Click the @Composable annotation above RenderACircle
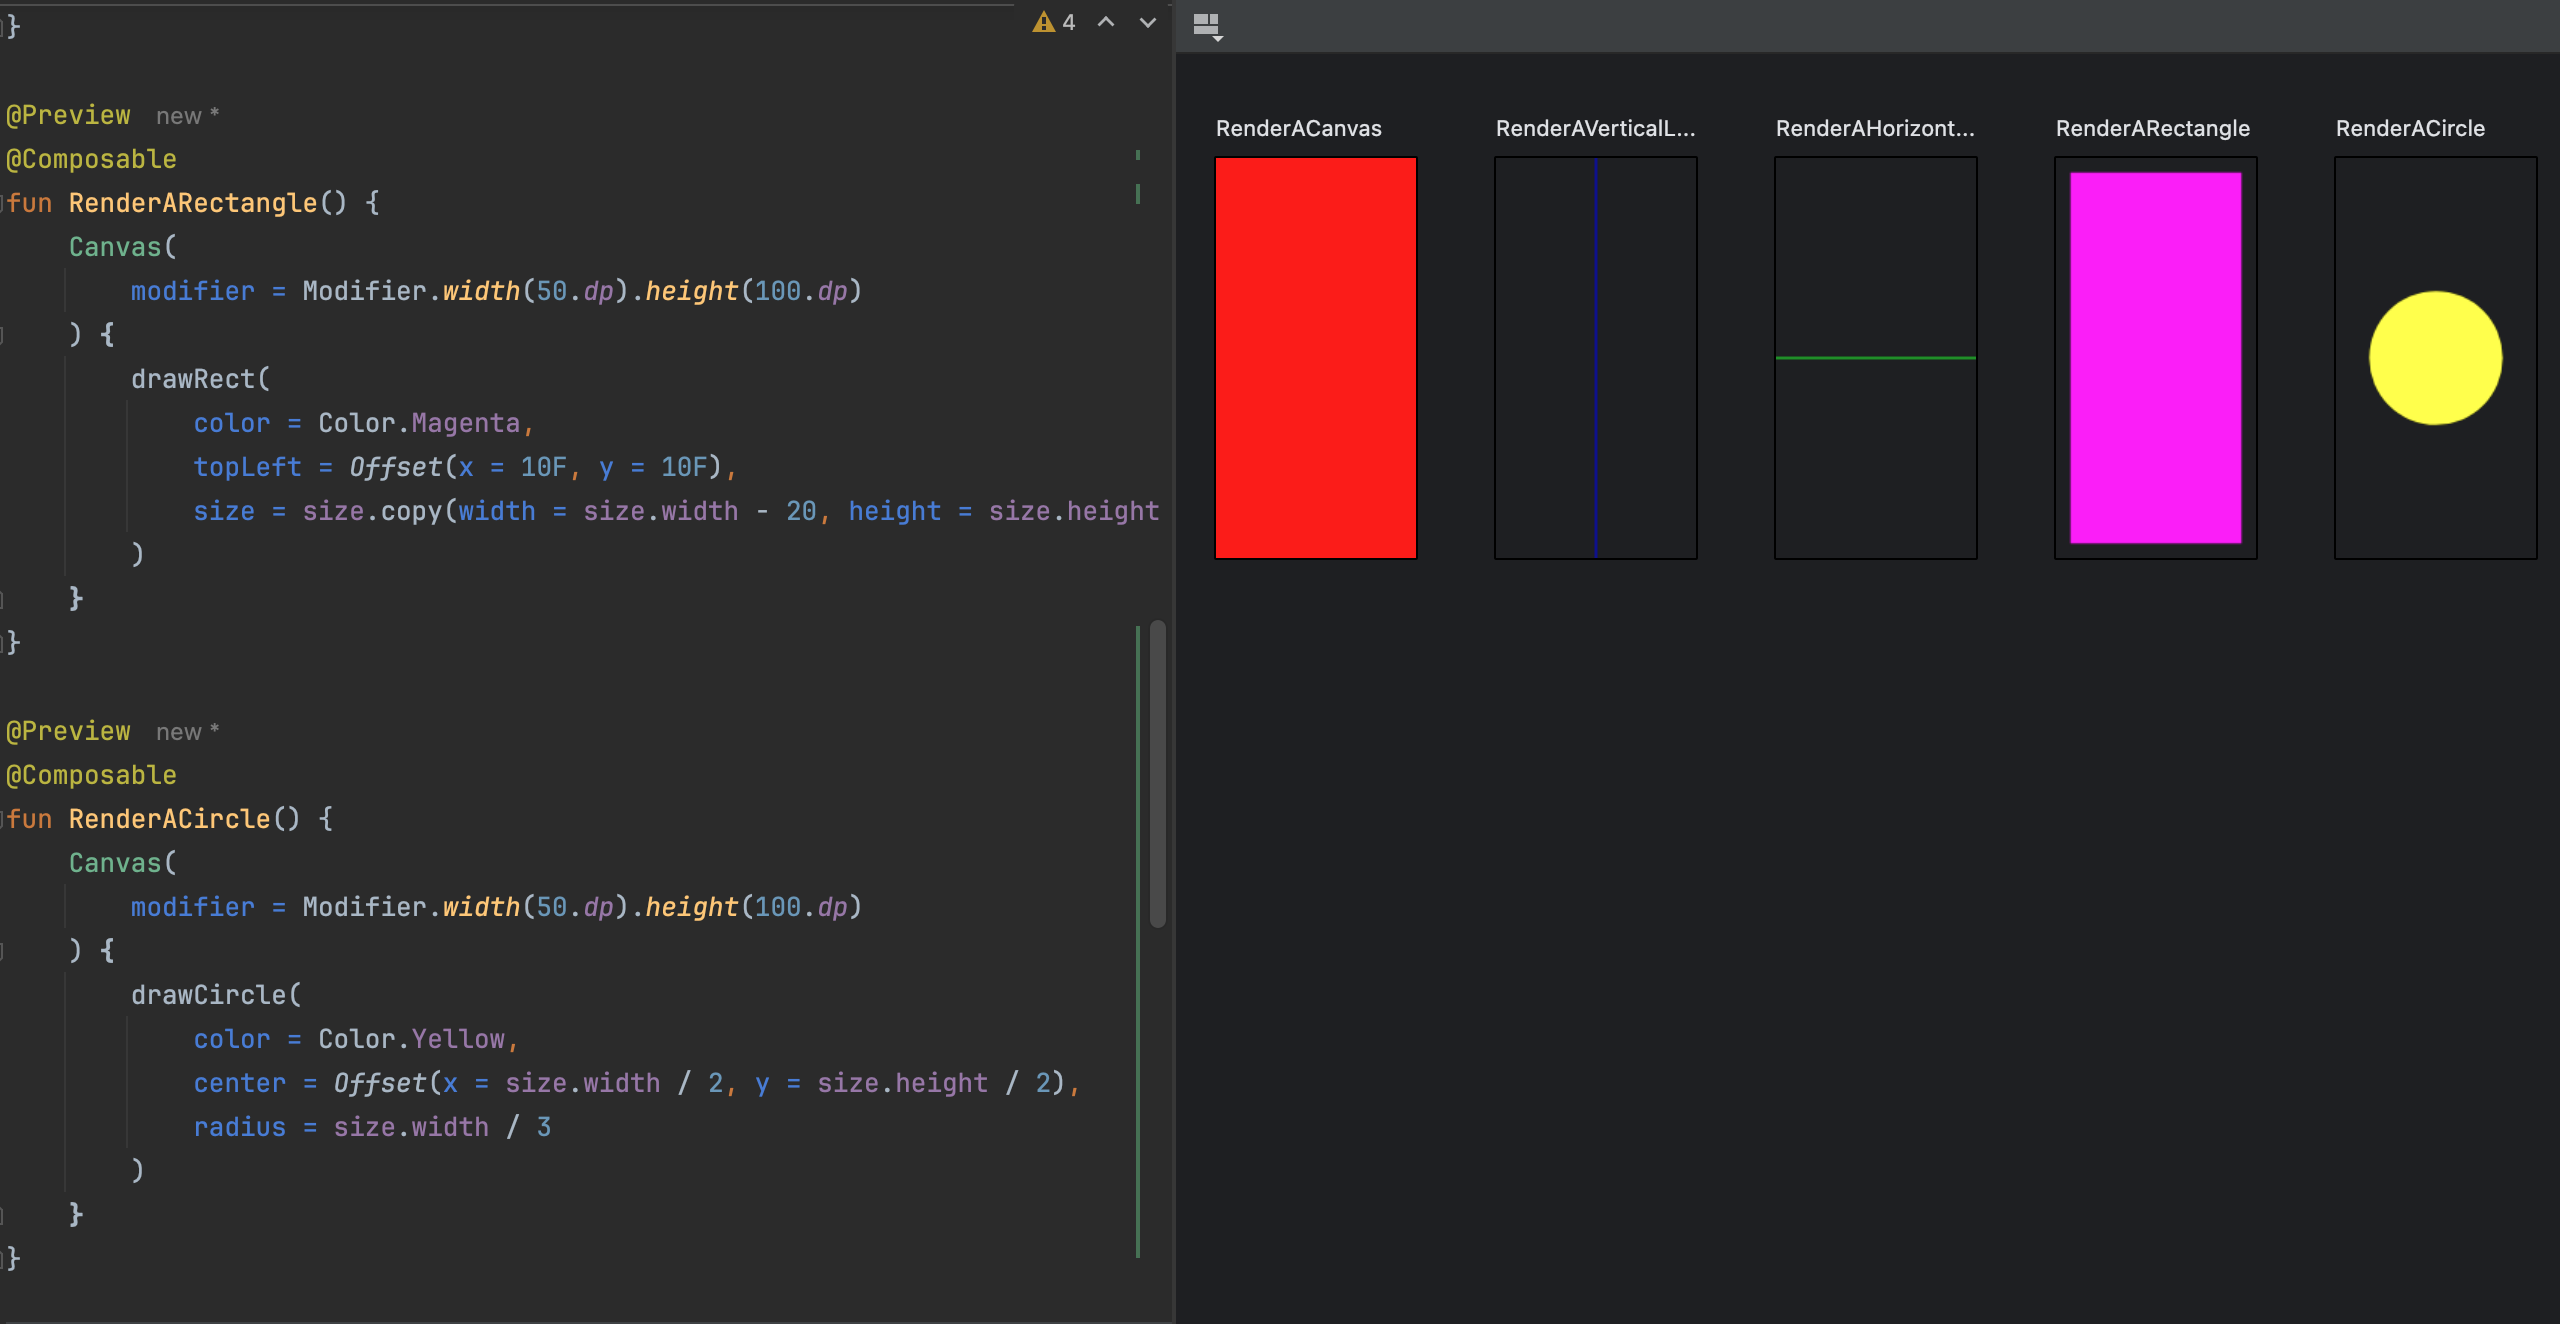2560x1324 pixels. pyautogui.click(x=91, y=775)
